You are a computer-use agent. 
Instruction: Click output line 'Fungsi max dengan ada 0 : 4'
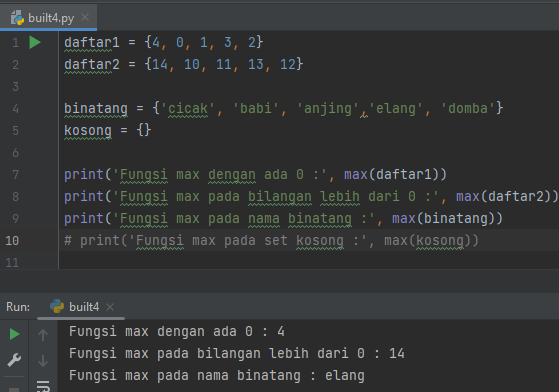(x=177, y=331)
